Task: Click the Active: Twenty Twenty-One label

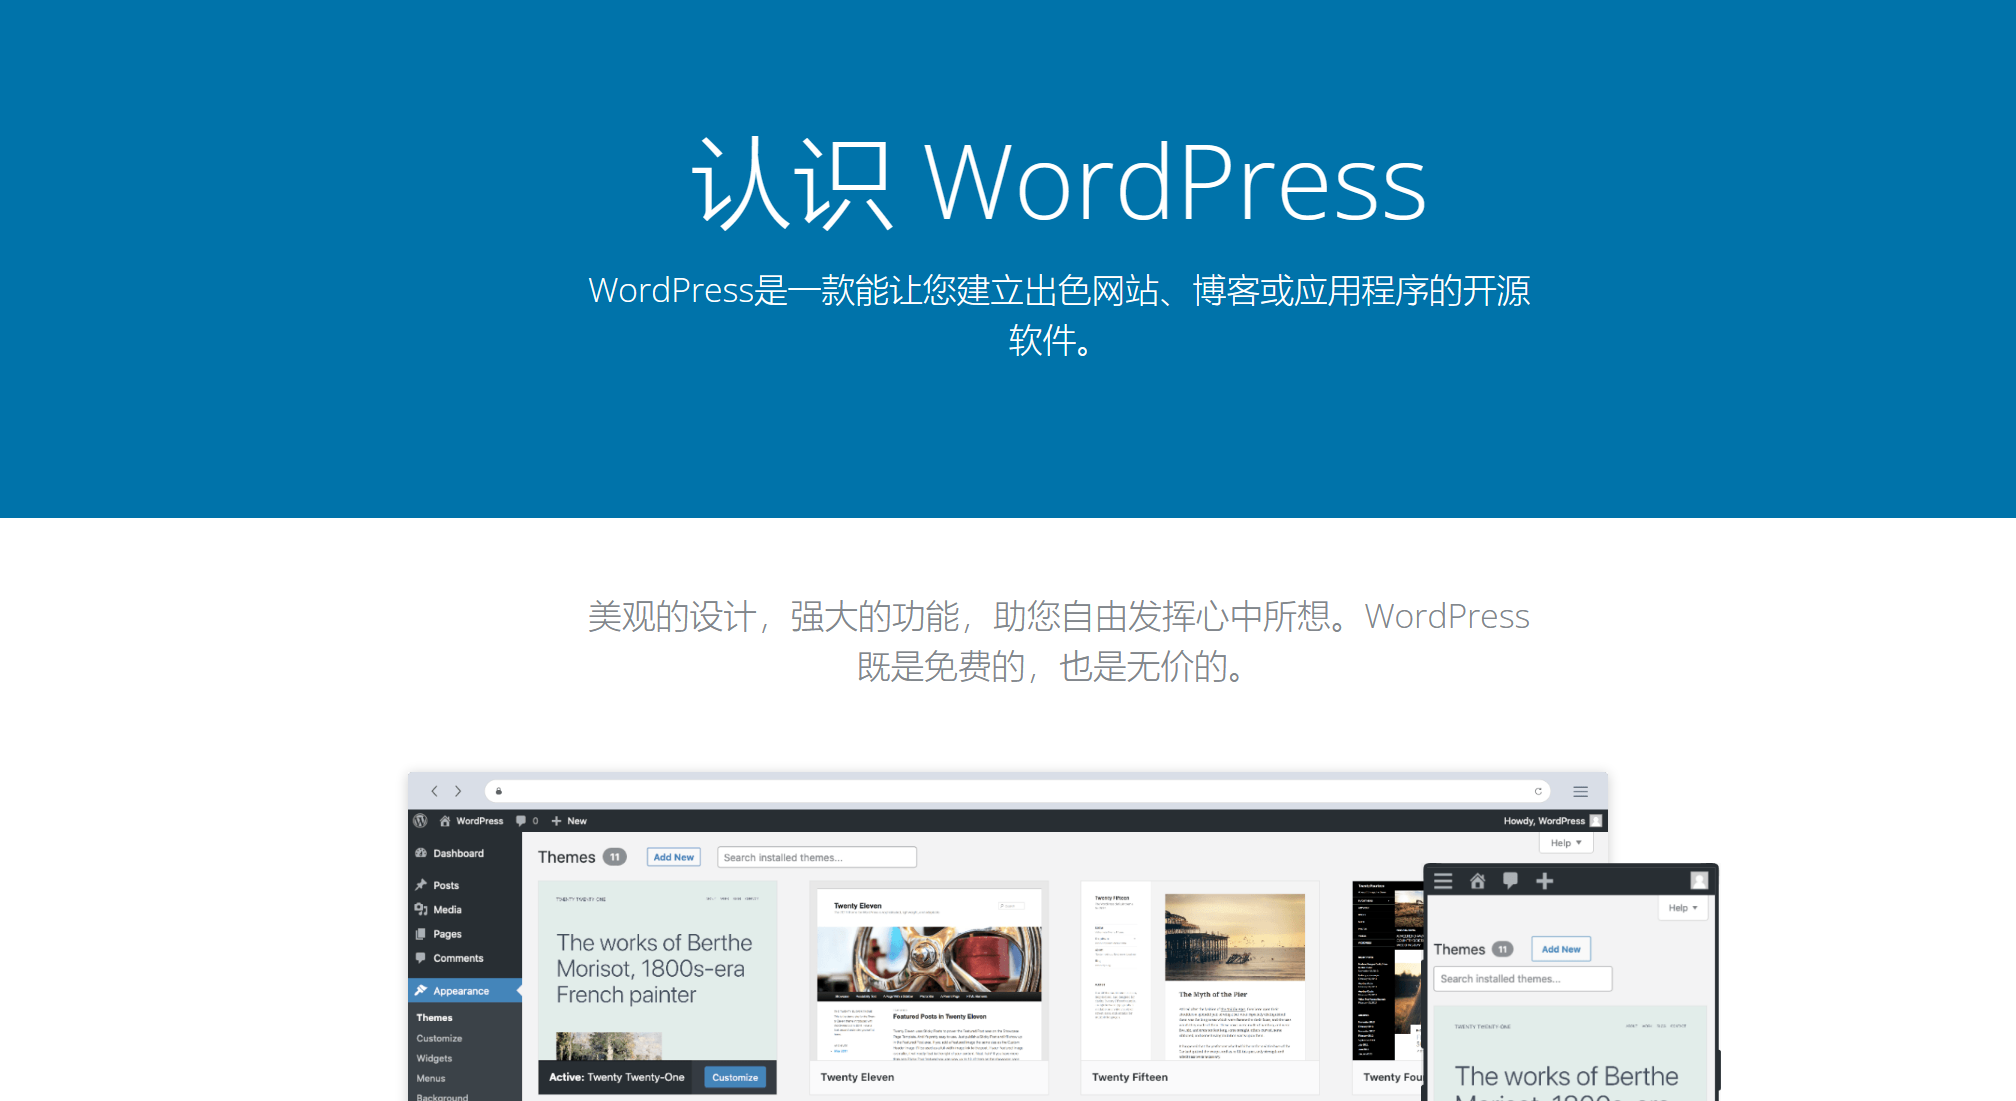Action: [617, 1077]
